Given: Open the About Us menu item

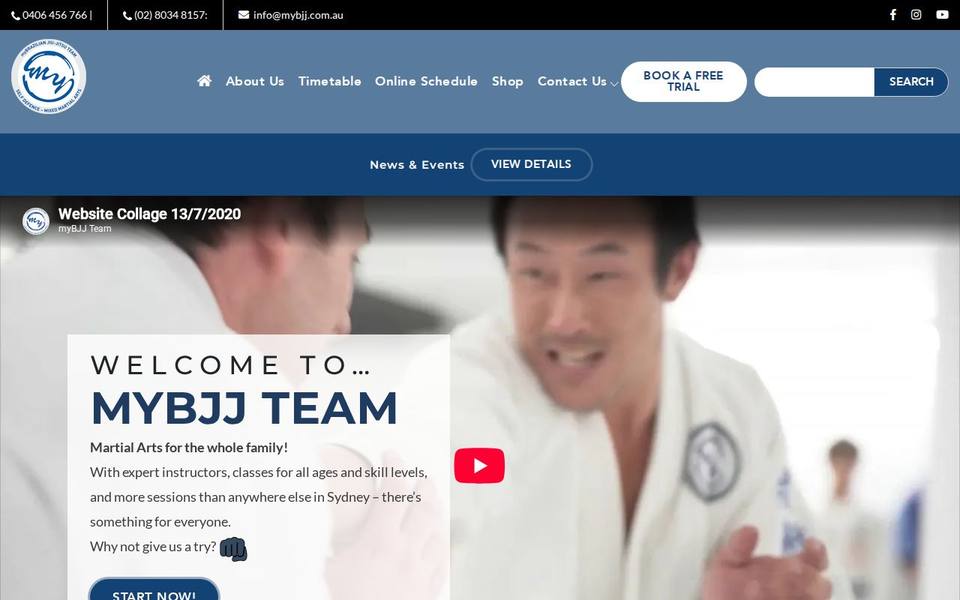Looking at the screenshot, I should tap(255, 81).
